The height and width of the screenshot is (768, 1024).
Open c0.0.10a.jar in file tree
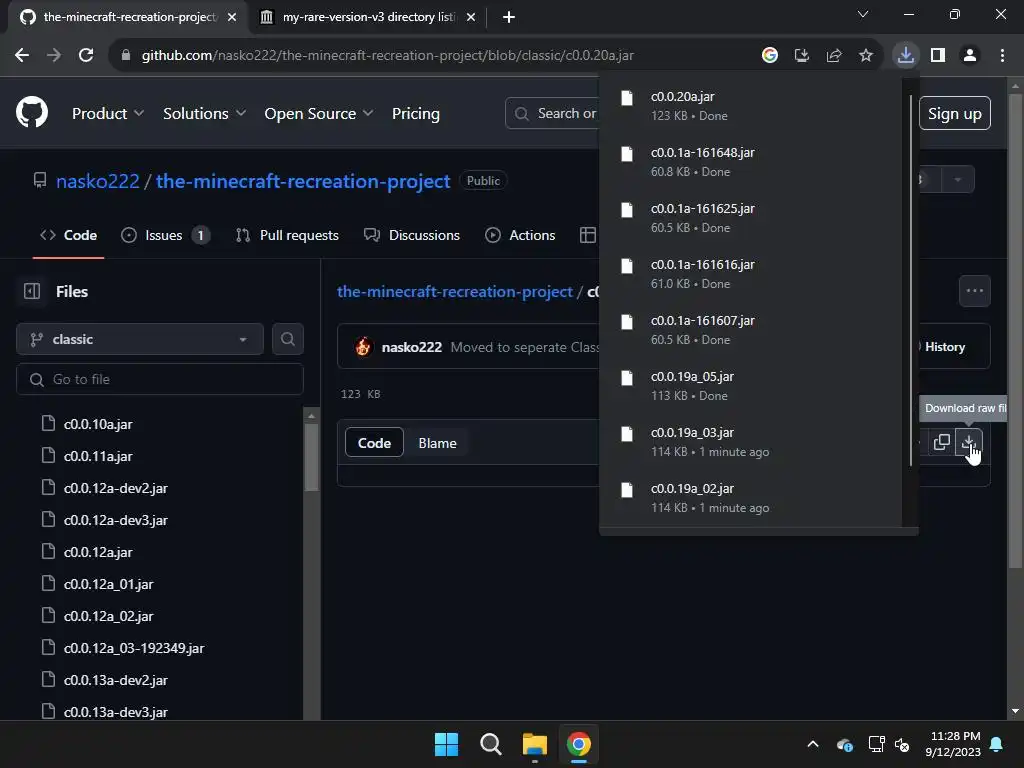pyautogui.click(x=98, y=424)
